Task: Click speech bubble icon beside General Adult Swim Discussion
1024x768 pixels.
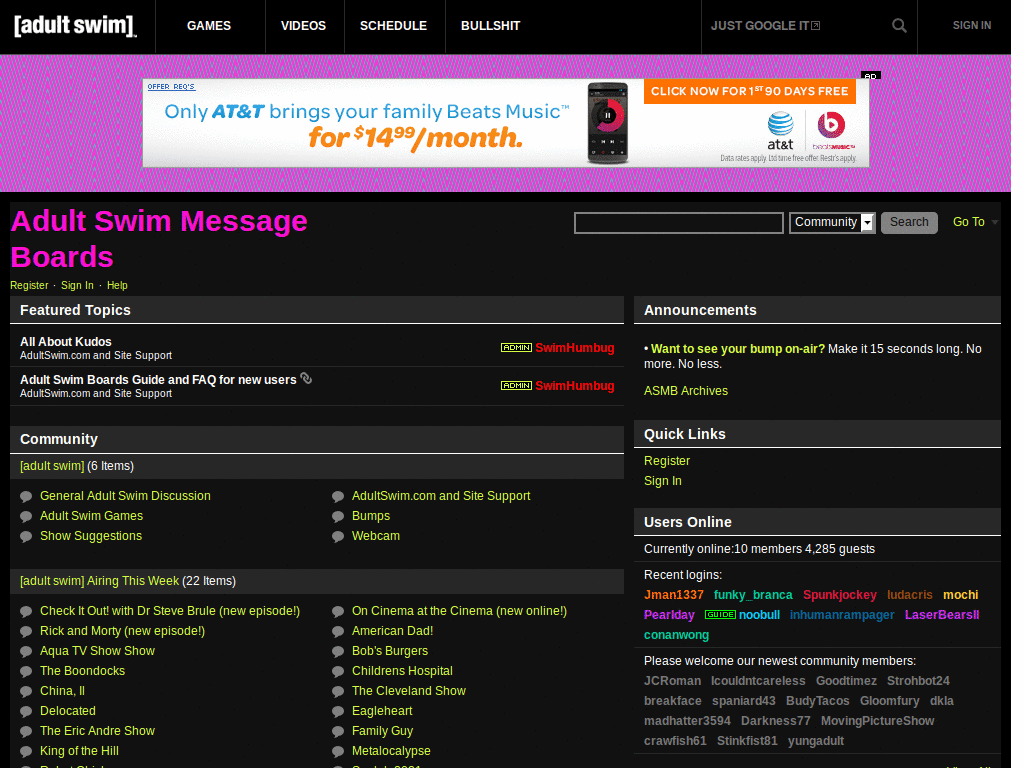Action: point(26,497)
